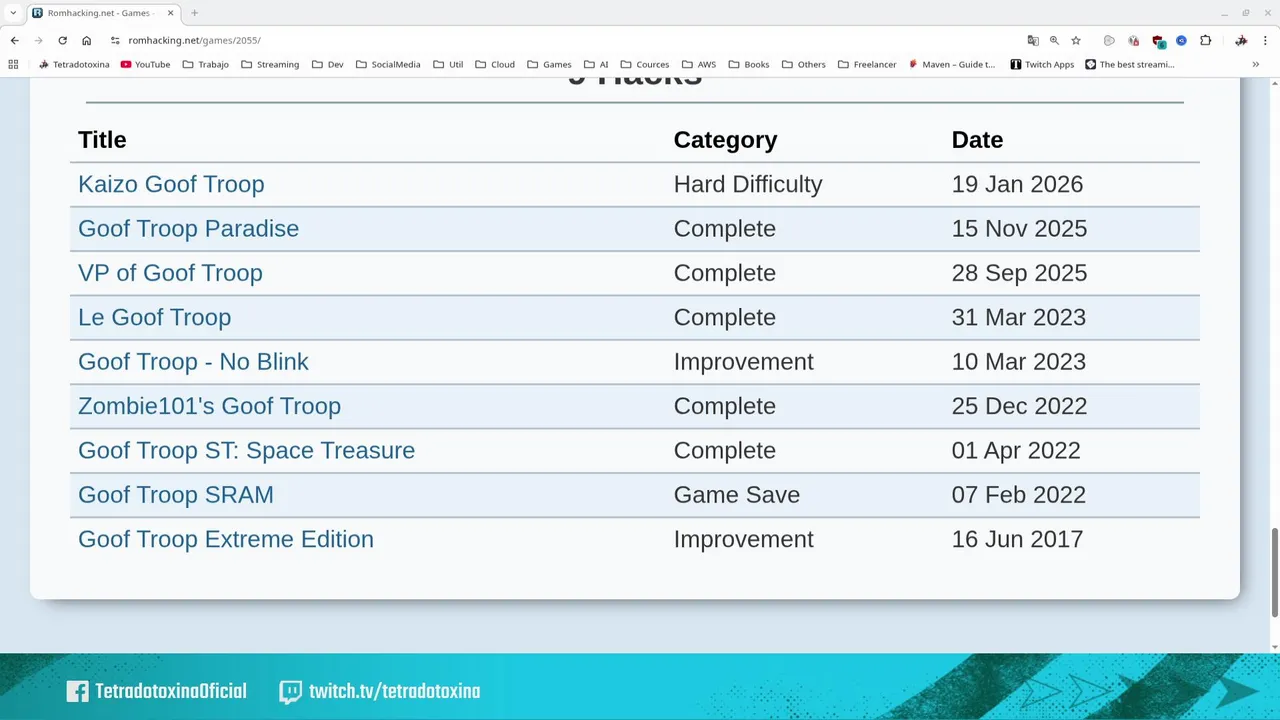The height and width of the screenshot is (720, 1280).
Task: Click the gray play-button extension icon
Action: (x=1109, y=40)
